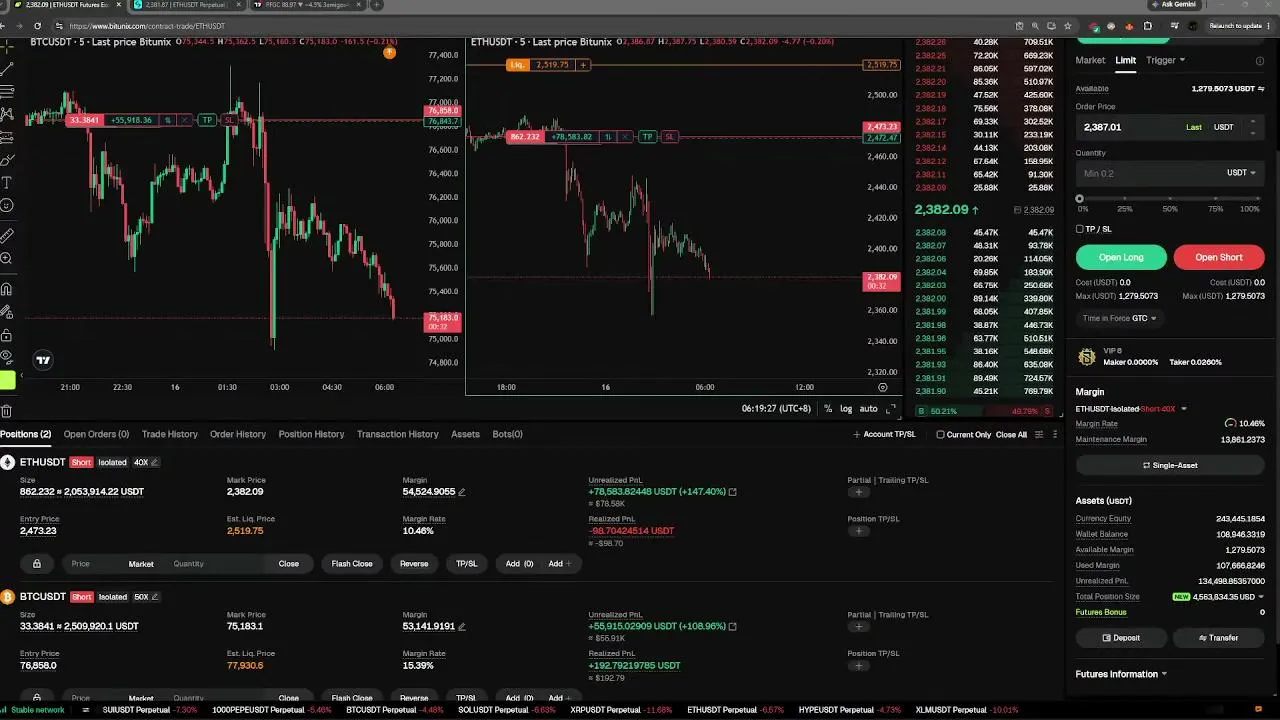The width and height of the screenshot is (1280, 720).
Task: Click the quantity slider handle at 0%
Action: click(1079, 199)
